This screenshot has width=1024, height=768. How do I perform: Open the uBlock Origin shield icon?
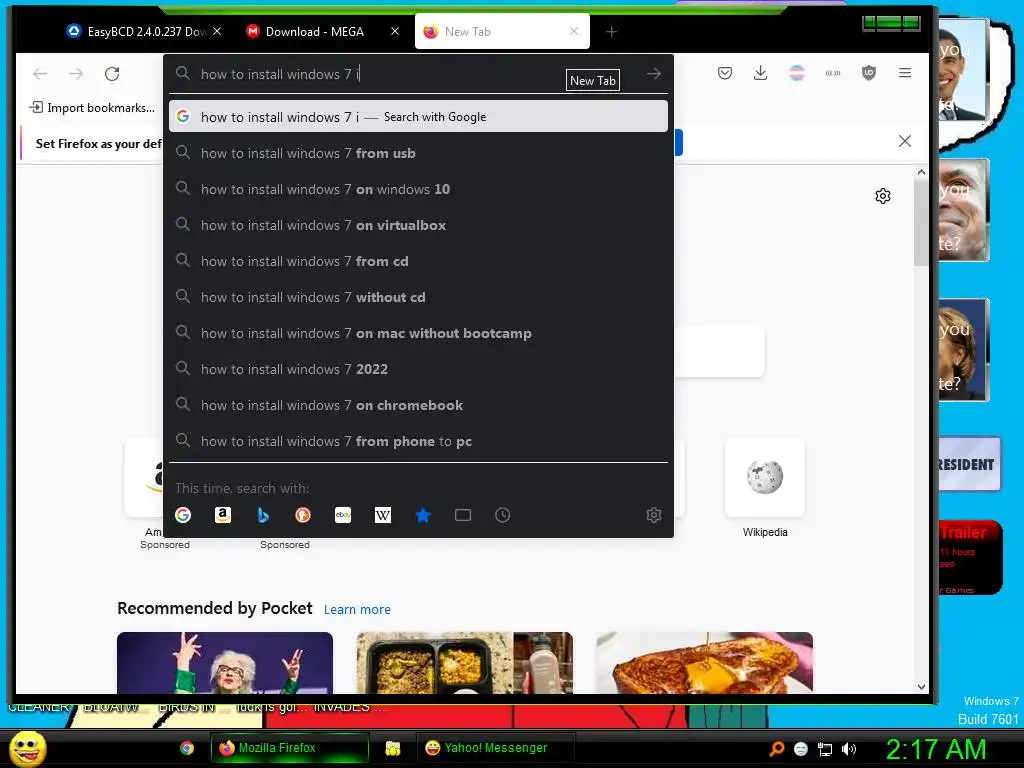[x=869, y=73]
